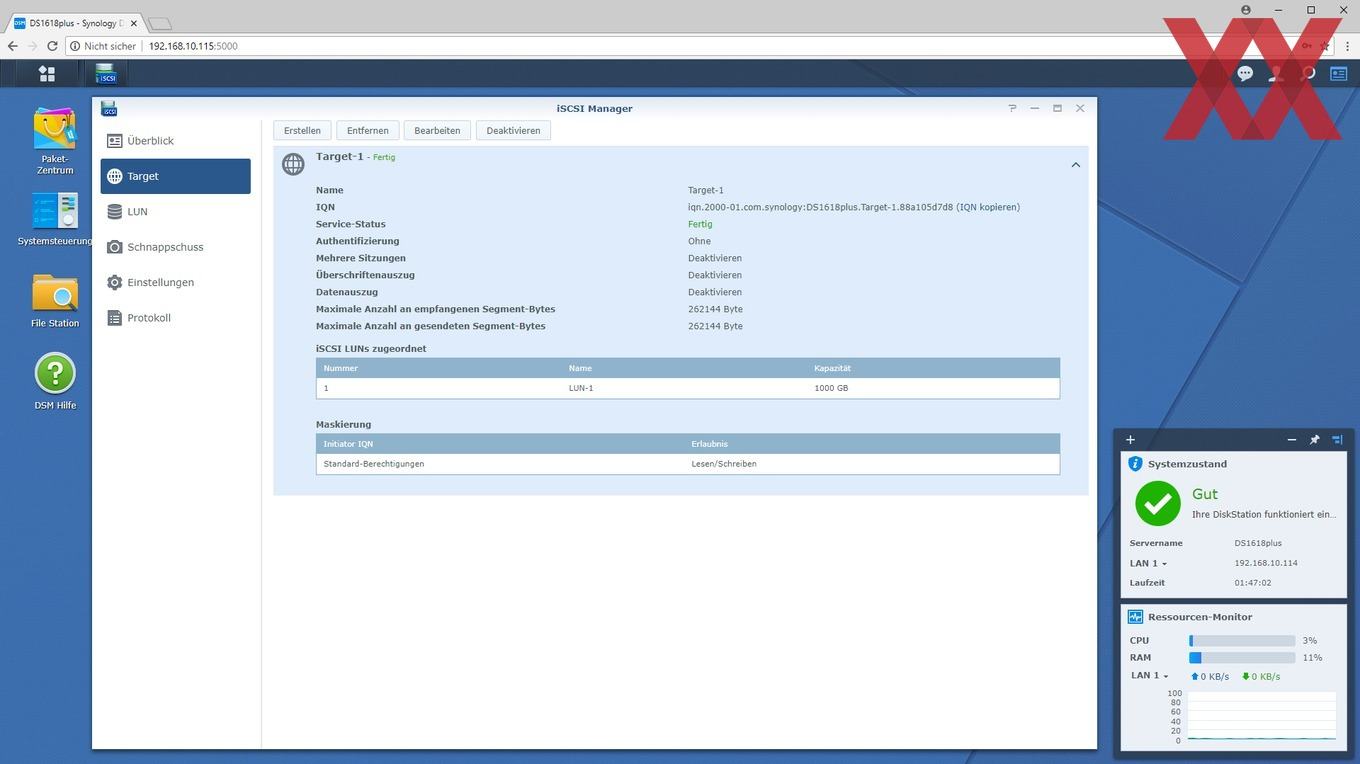Screen dimensions: 1360x764
Task: Click the RAM usage bar
Action: pos(1242,658)
